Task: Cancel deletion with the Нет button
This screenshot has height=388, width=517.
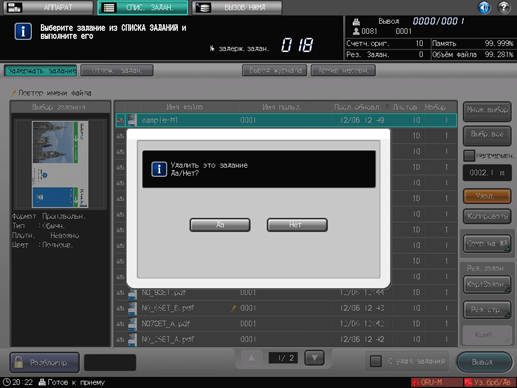Action: point(297,225)
